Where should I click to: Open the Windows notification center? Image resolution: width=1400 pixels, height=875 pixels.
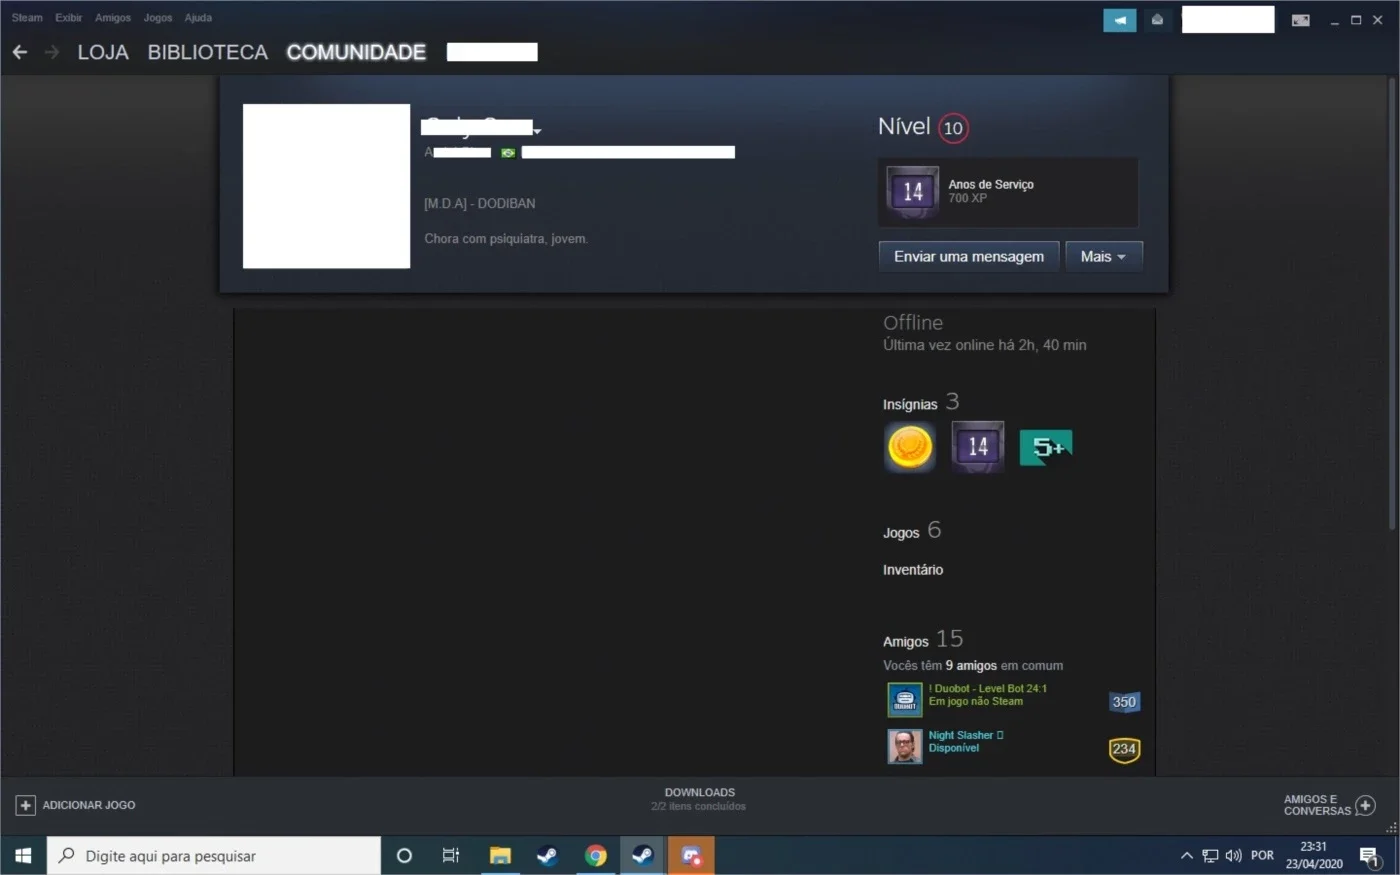(1369, 856)
